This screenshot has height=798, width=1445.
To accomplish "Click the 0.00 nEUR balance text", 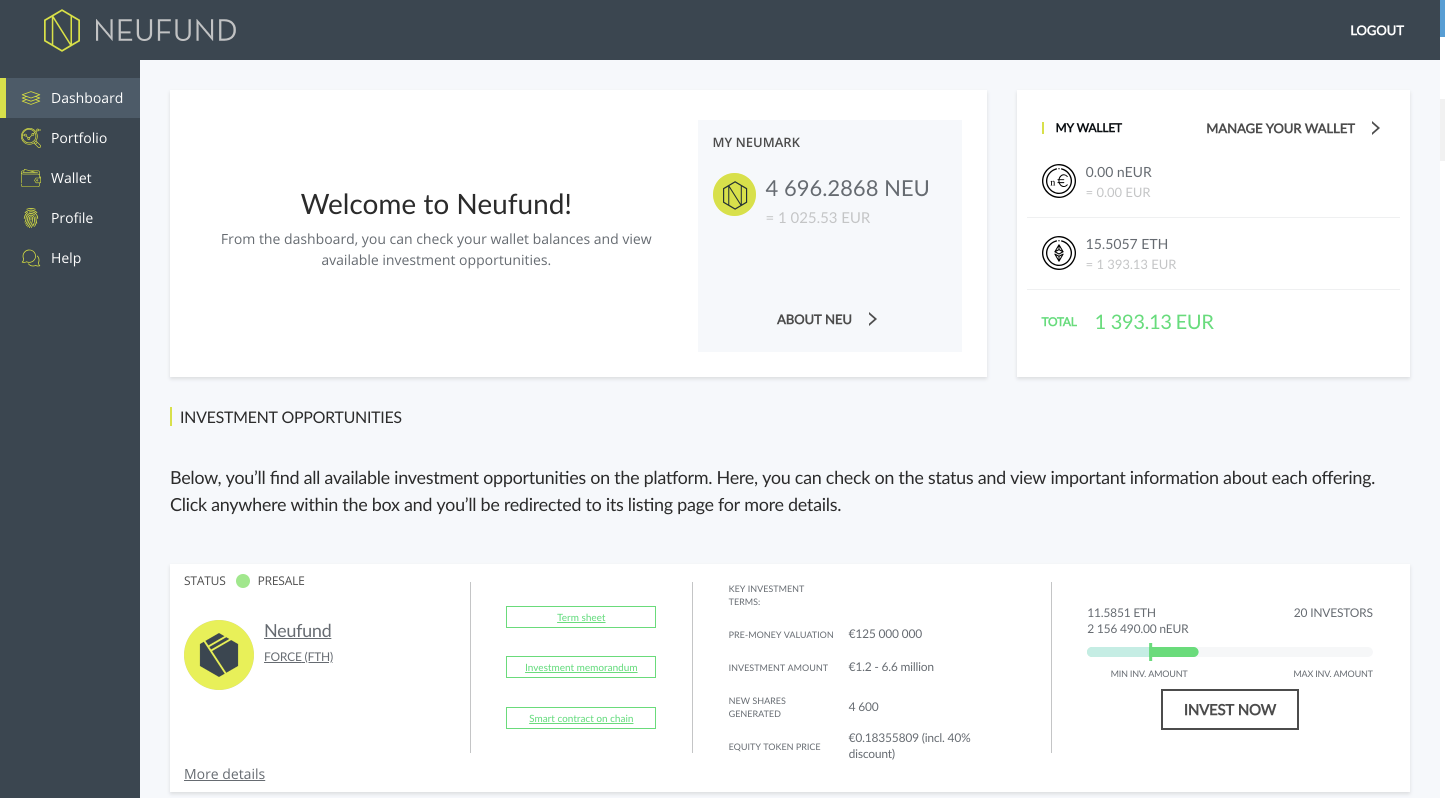I will (1118, 172).
